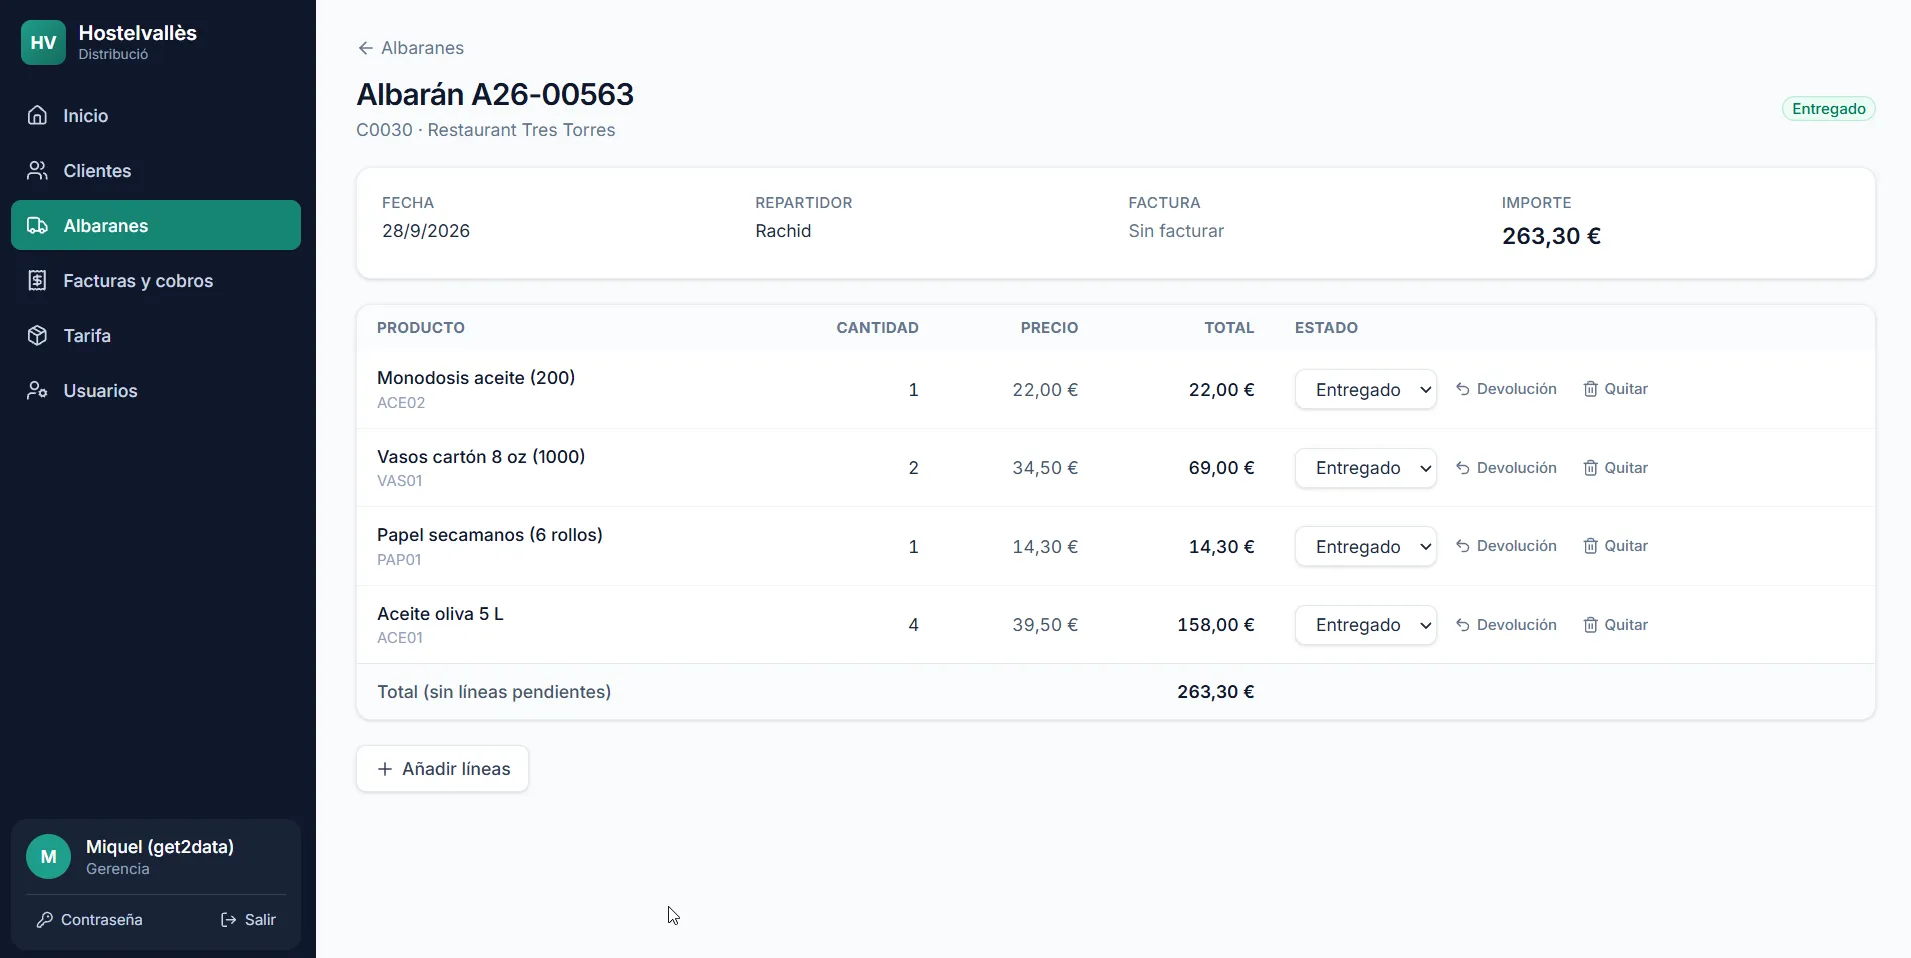
Task: Click the 158,00 € total cell
Action: [1215, 625]
